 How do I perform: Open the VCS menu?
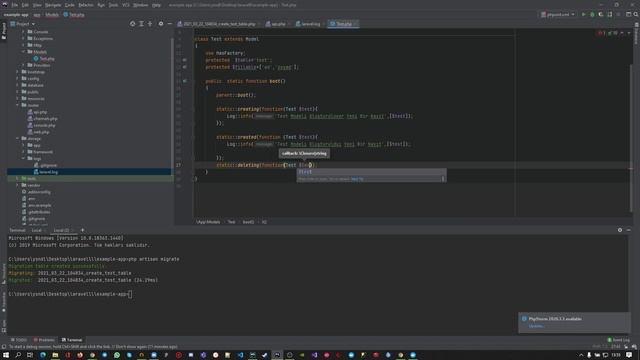[x=126, y=5]
